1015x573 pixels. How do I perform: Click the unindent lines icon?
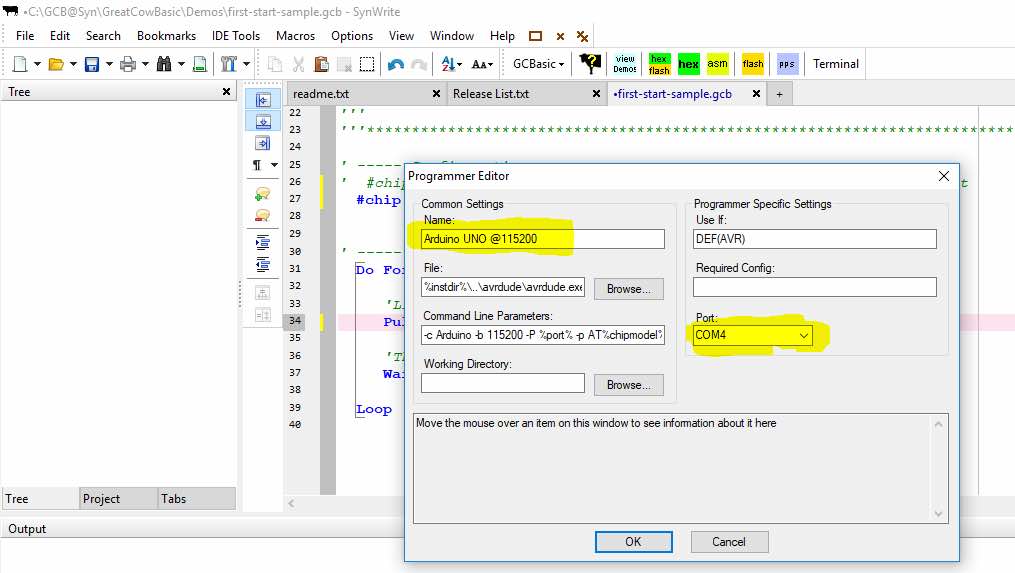click(262, 264)
